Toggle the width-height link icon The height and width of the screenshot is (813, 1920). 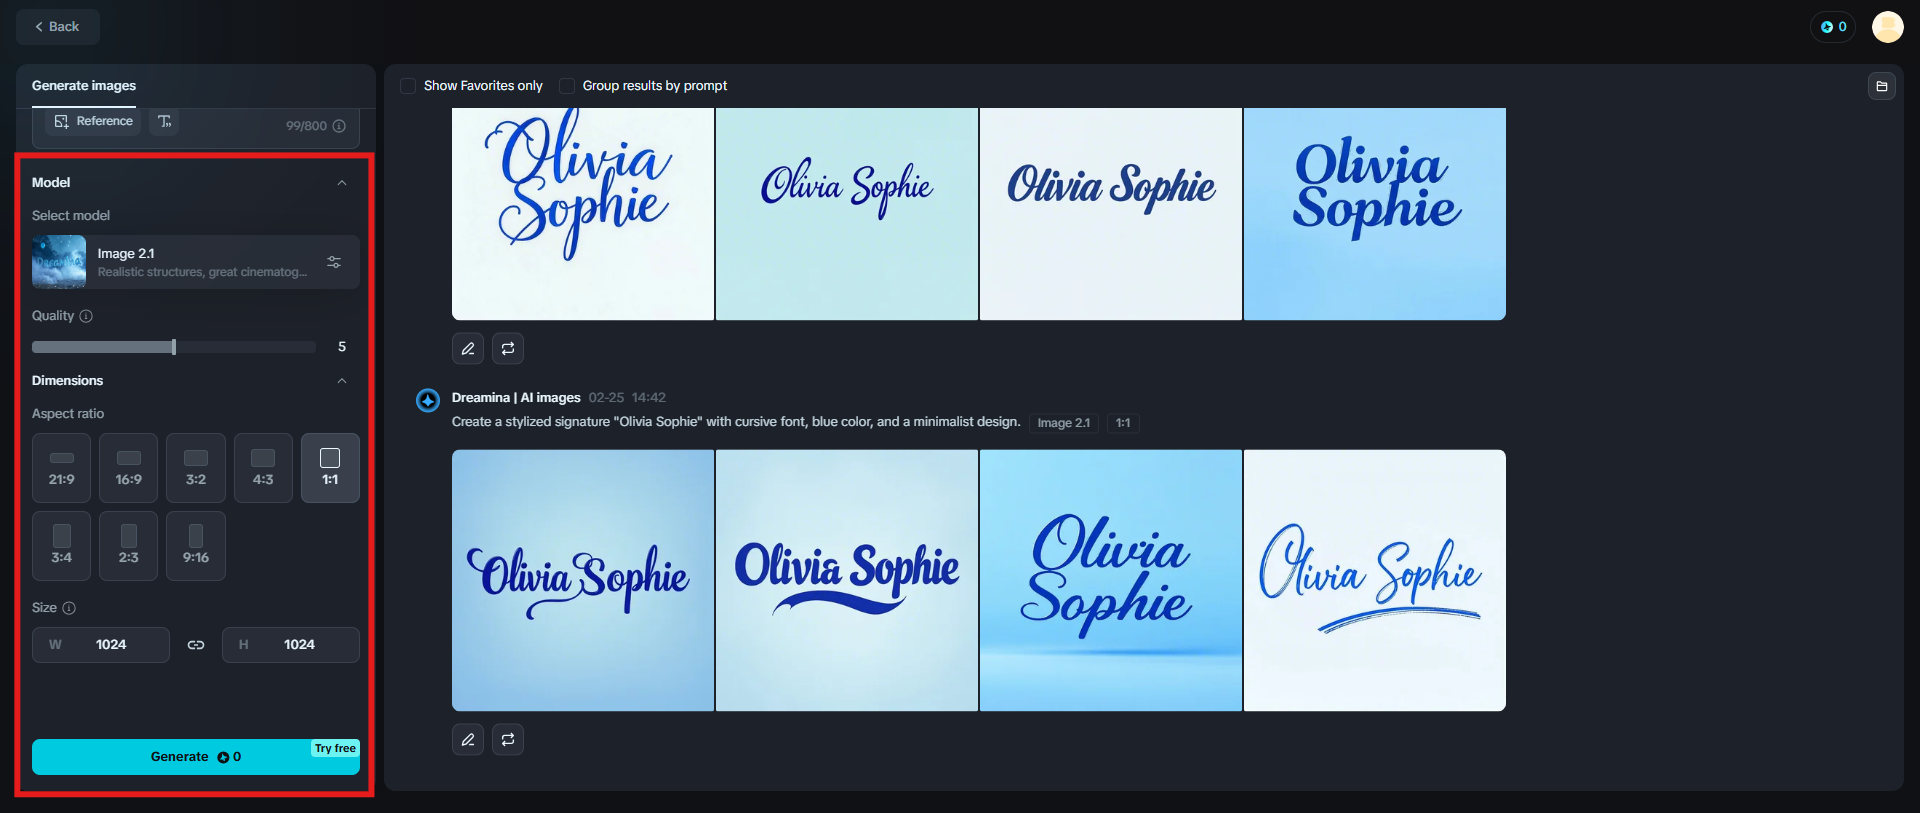pyautogui.click(x=196, y=645)
